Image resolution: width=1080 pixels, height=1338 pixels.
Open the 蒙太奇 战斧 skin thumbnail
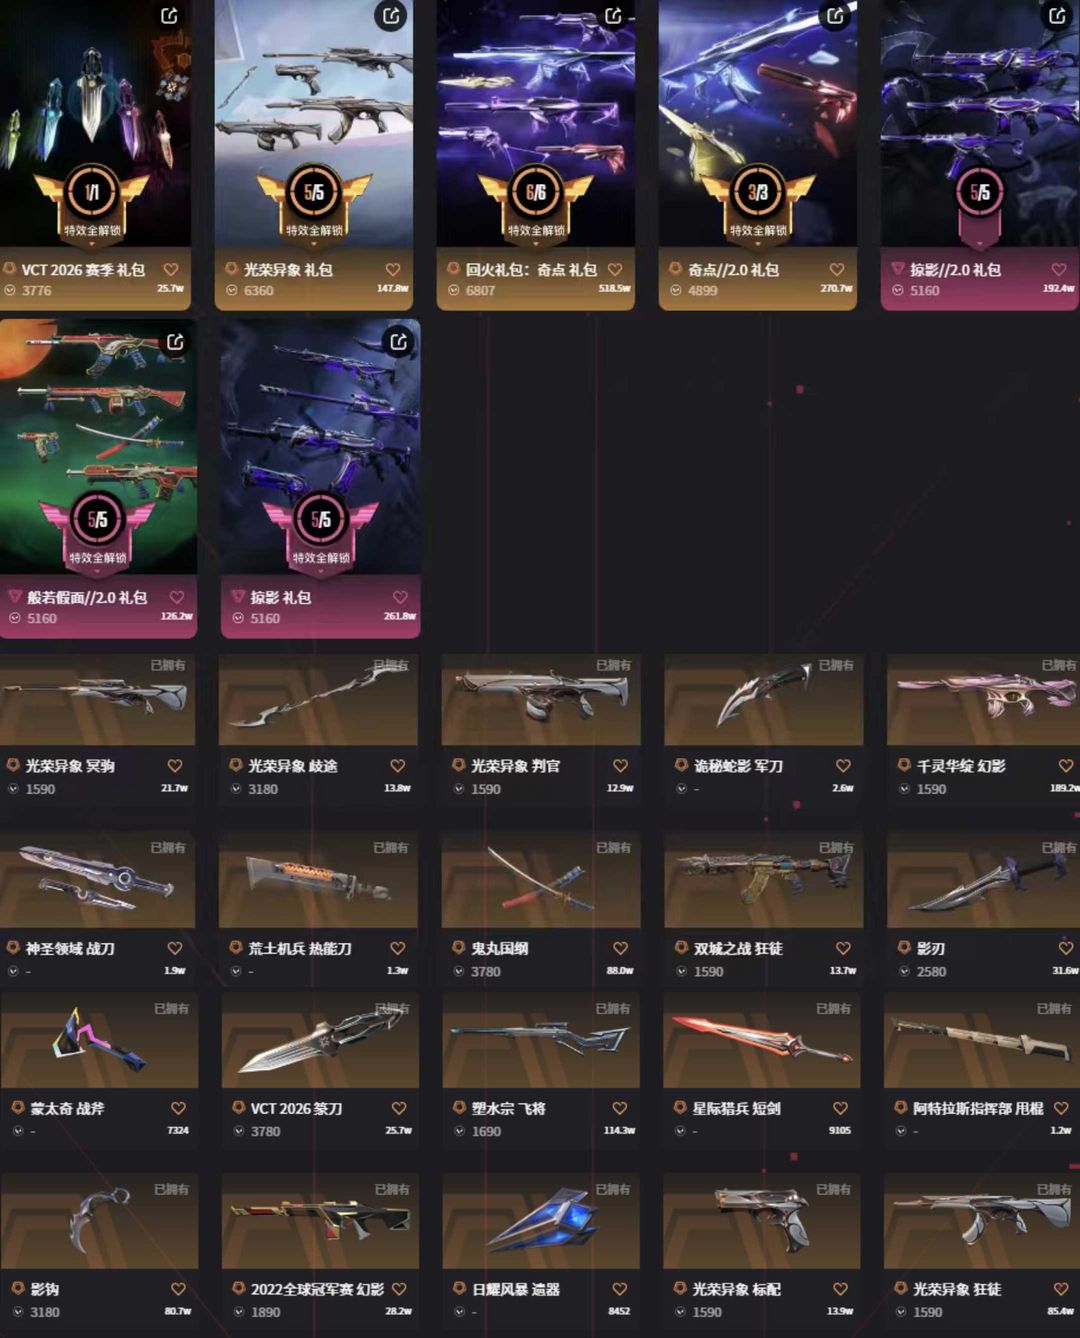[99, 1040]
